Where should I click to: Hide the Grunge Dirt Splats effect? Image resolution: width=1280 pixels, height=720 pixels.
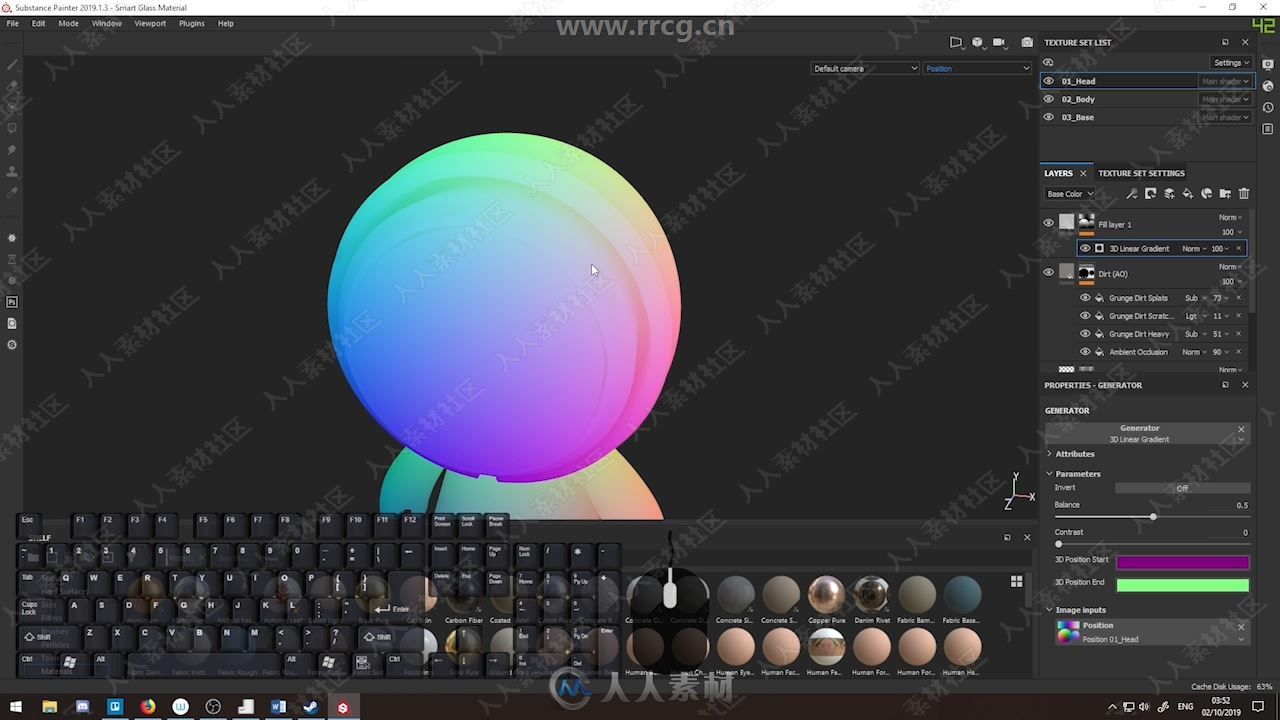pos(1085,298)
